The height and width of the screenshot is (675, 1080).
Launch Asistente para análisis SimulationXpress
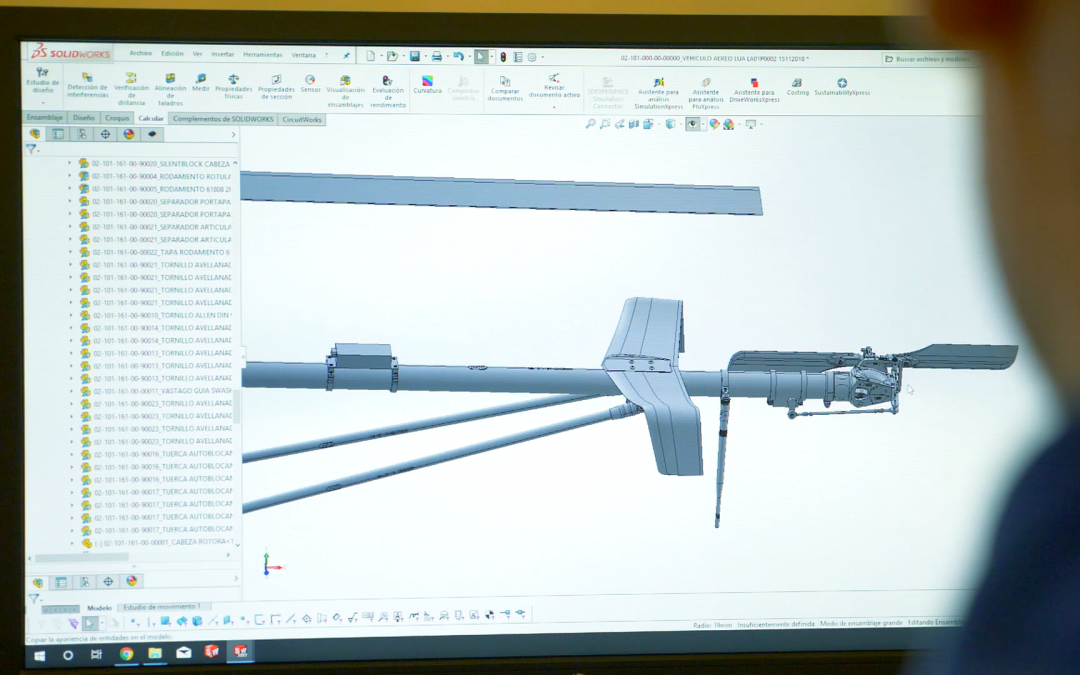click(x=658, y=94)
